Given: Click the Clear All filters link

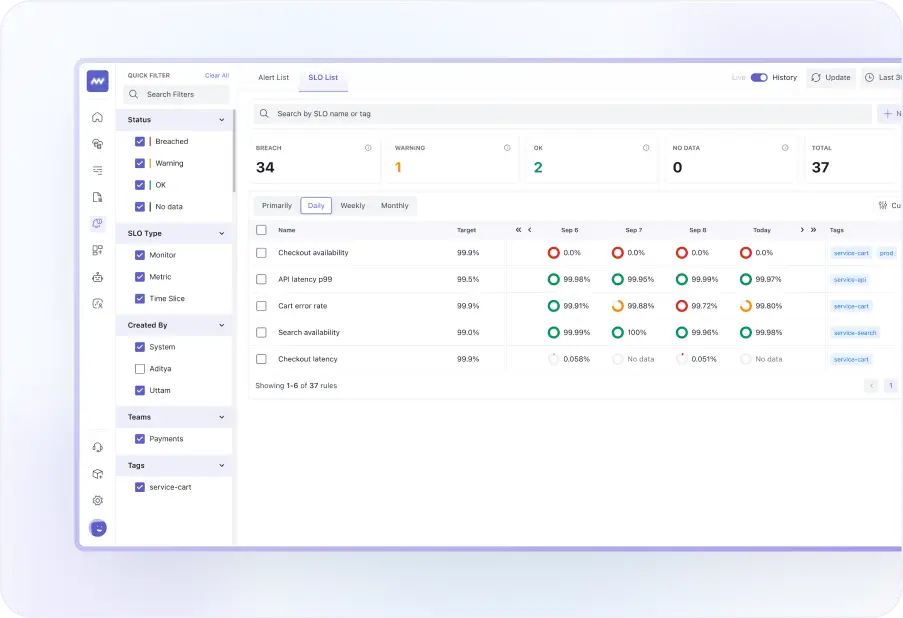Looking at the screenshot, I should 217,75.
